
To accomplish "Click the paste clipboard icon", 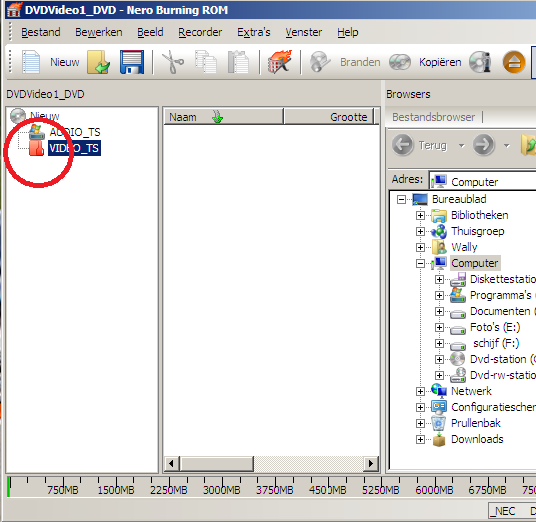I will [x=238, y=62].
